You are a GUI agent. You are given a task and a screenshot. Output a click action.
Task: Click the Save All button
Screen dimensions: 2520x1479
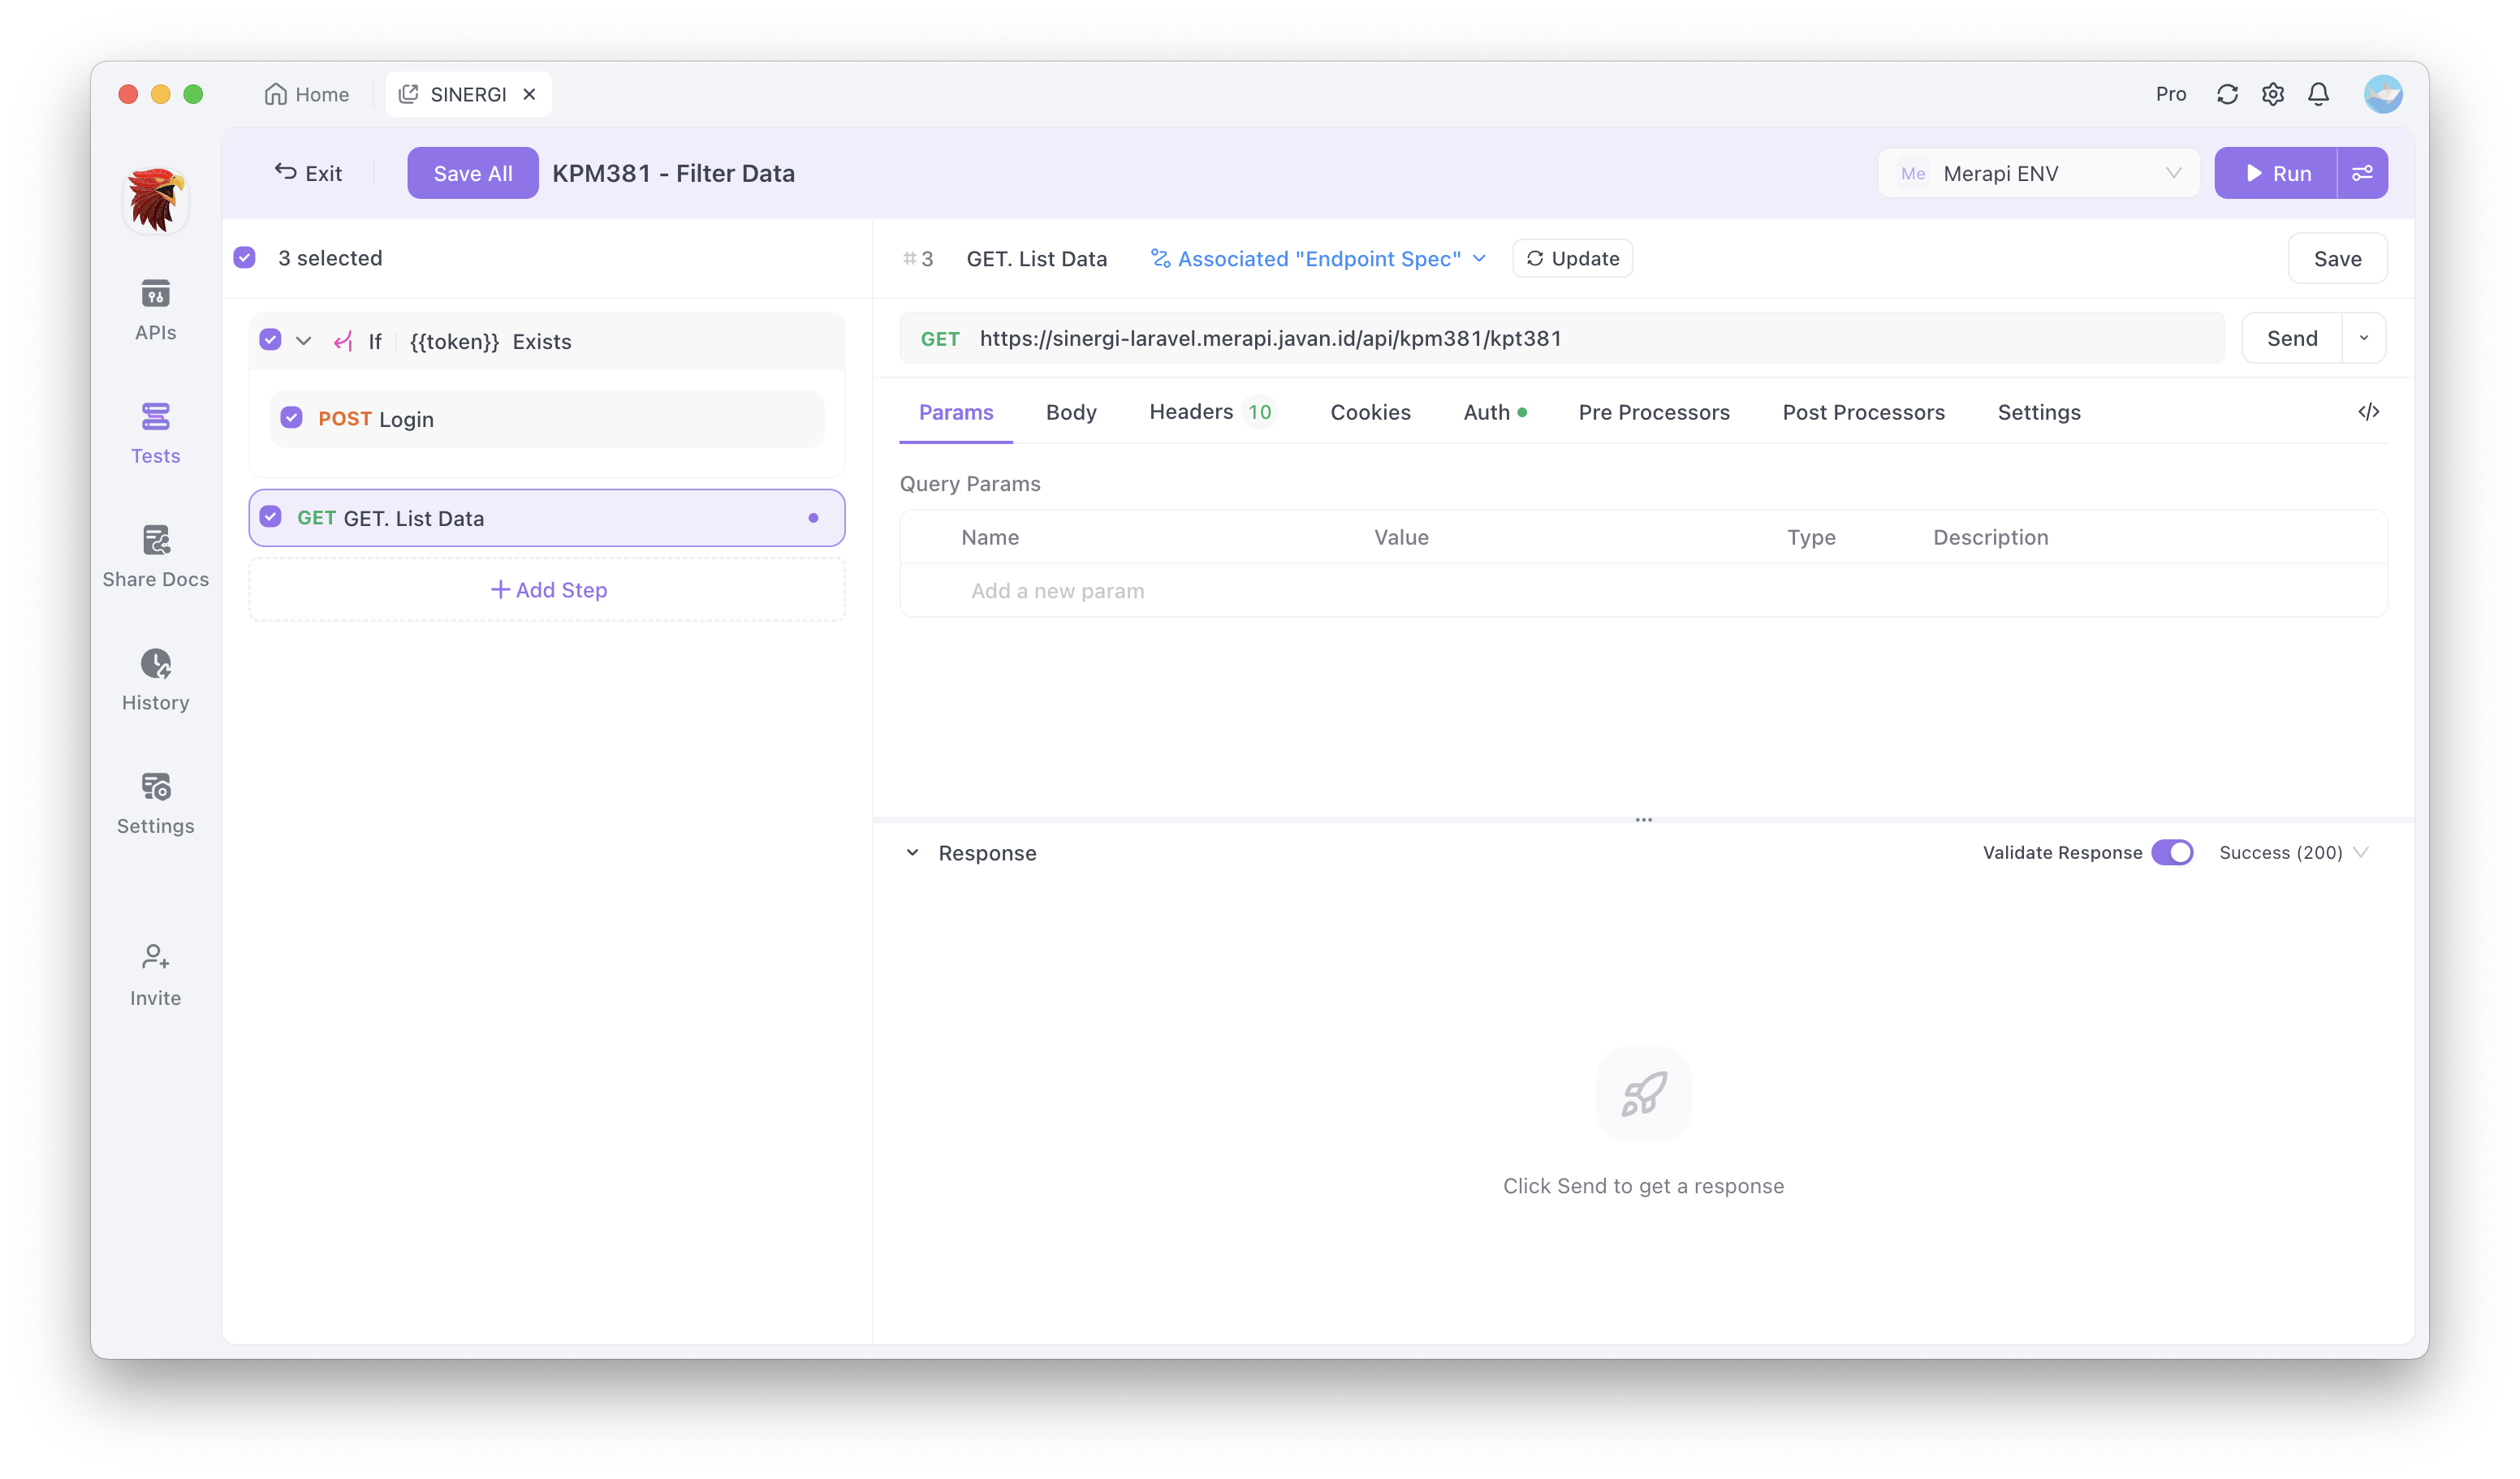click(x=472, y=173)
